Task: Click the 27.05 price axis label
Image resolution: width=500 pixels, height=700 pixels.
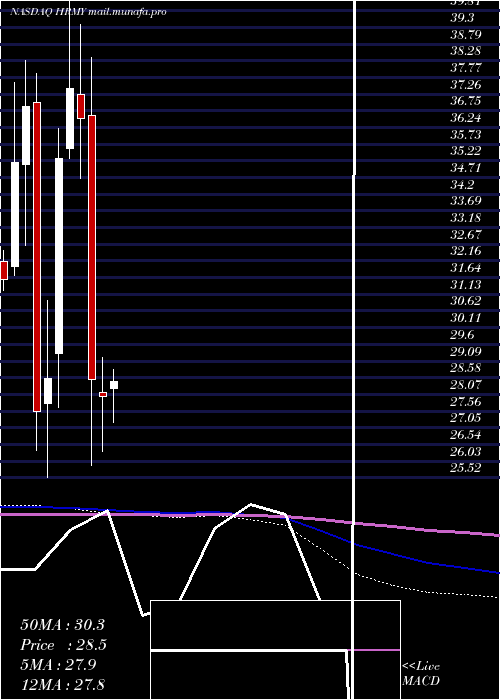Action: coord(466,418)
